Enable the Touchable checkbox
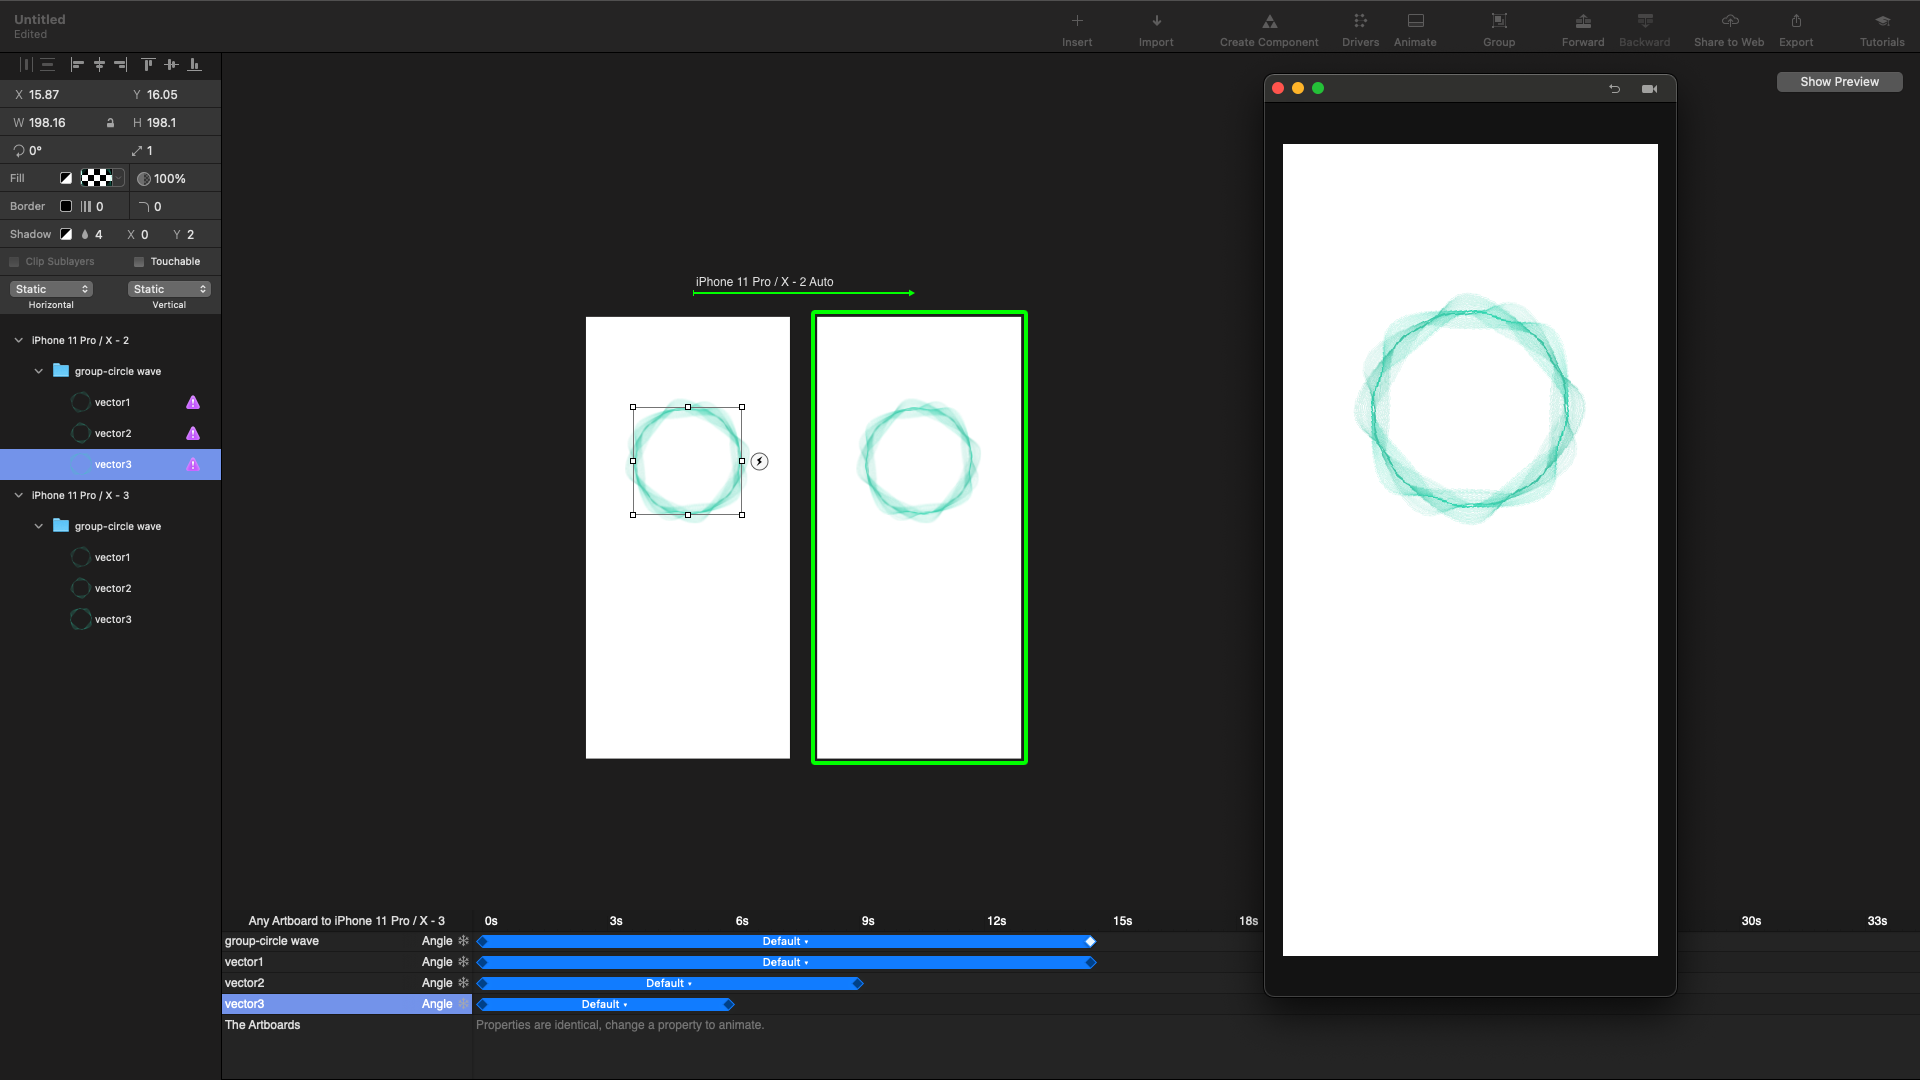The width and height of the screenshot is (1920, 1080). tap(139, 262)
